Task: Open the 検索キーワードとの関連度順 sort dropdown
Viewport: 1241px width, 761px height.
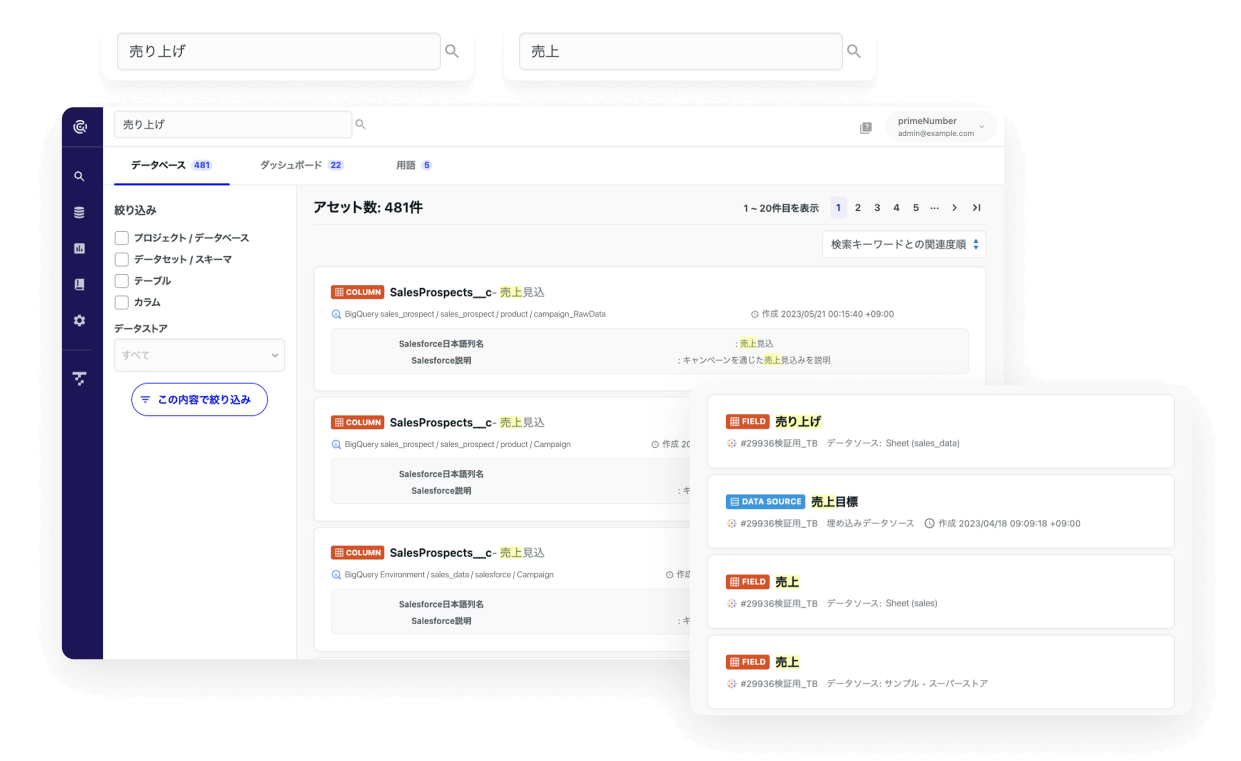Action: click(x=904, y=244)
